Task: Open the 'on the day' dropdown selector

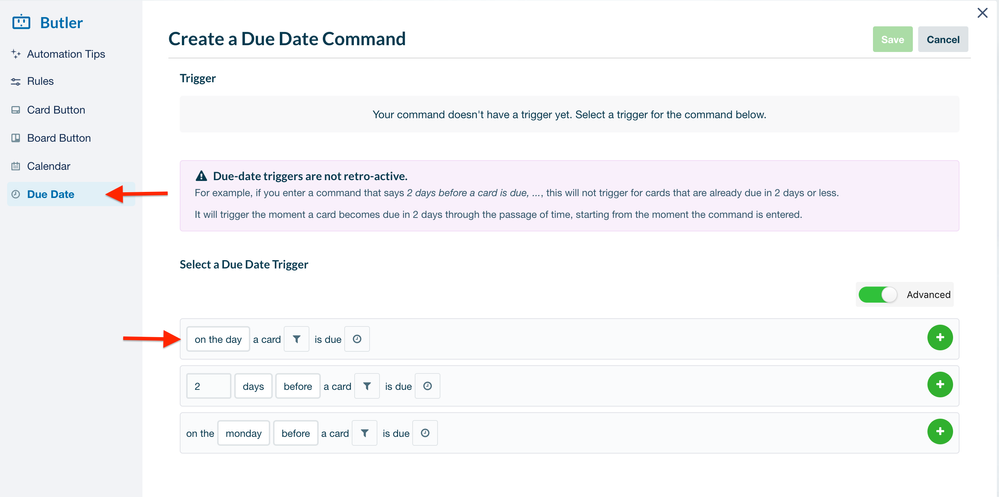Action: [218, 340]
